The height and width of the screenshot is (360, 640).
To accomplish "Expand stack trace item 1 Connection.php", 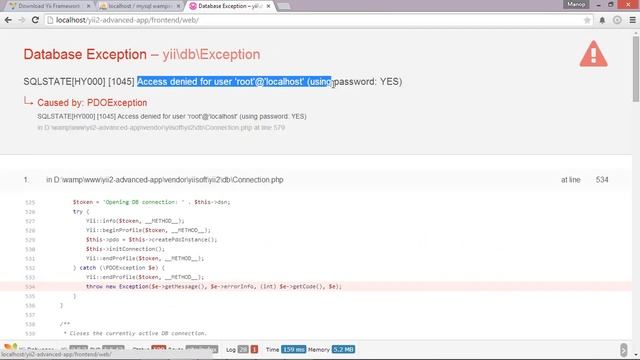I will [316, 180].
